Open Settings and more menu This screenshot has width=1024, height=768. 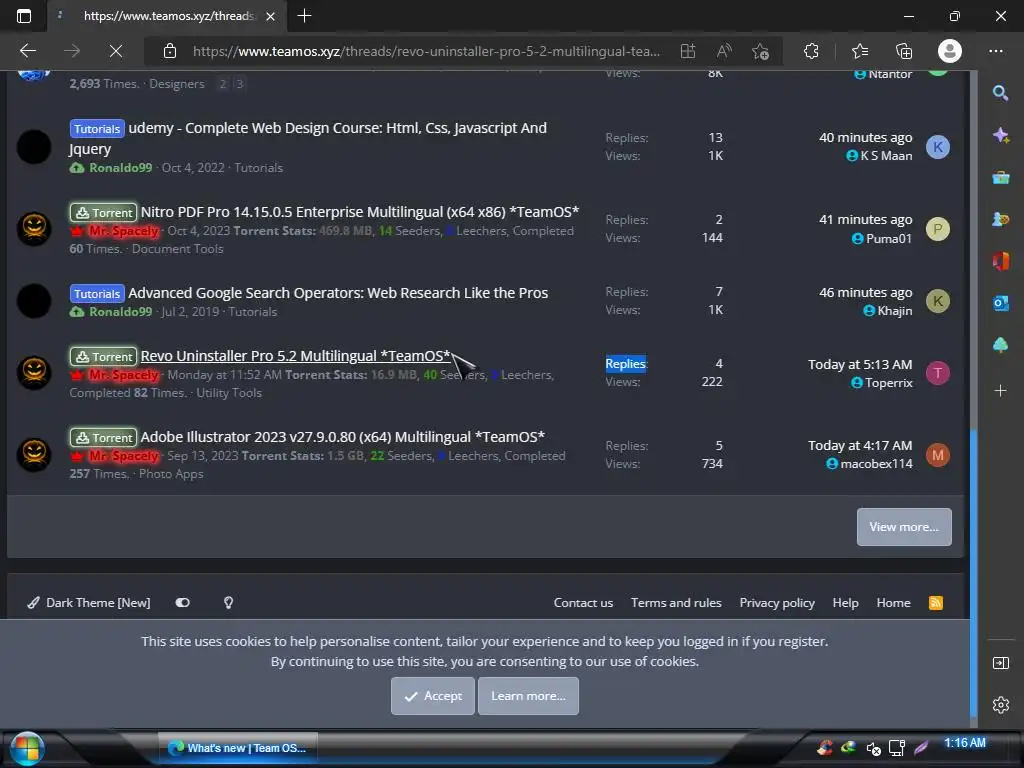coord(996,51)
